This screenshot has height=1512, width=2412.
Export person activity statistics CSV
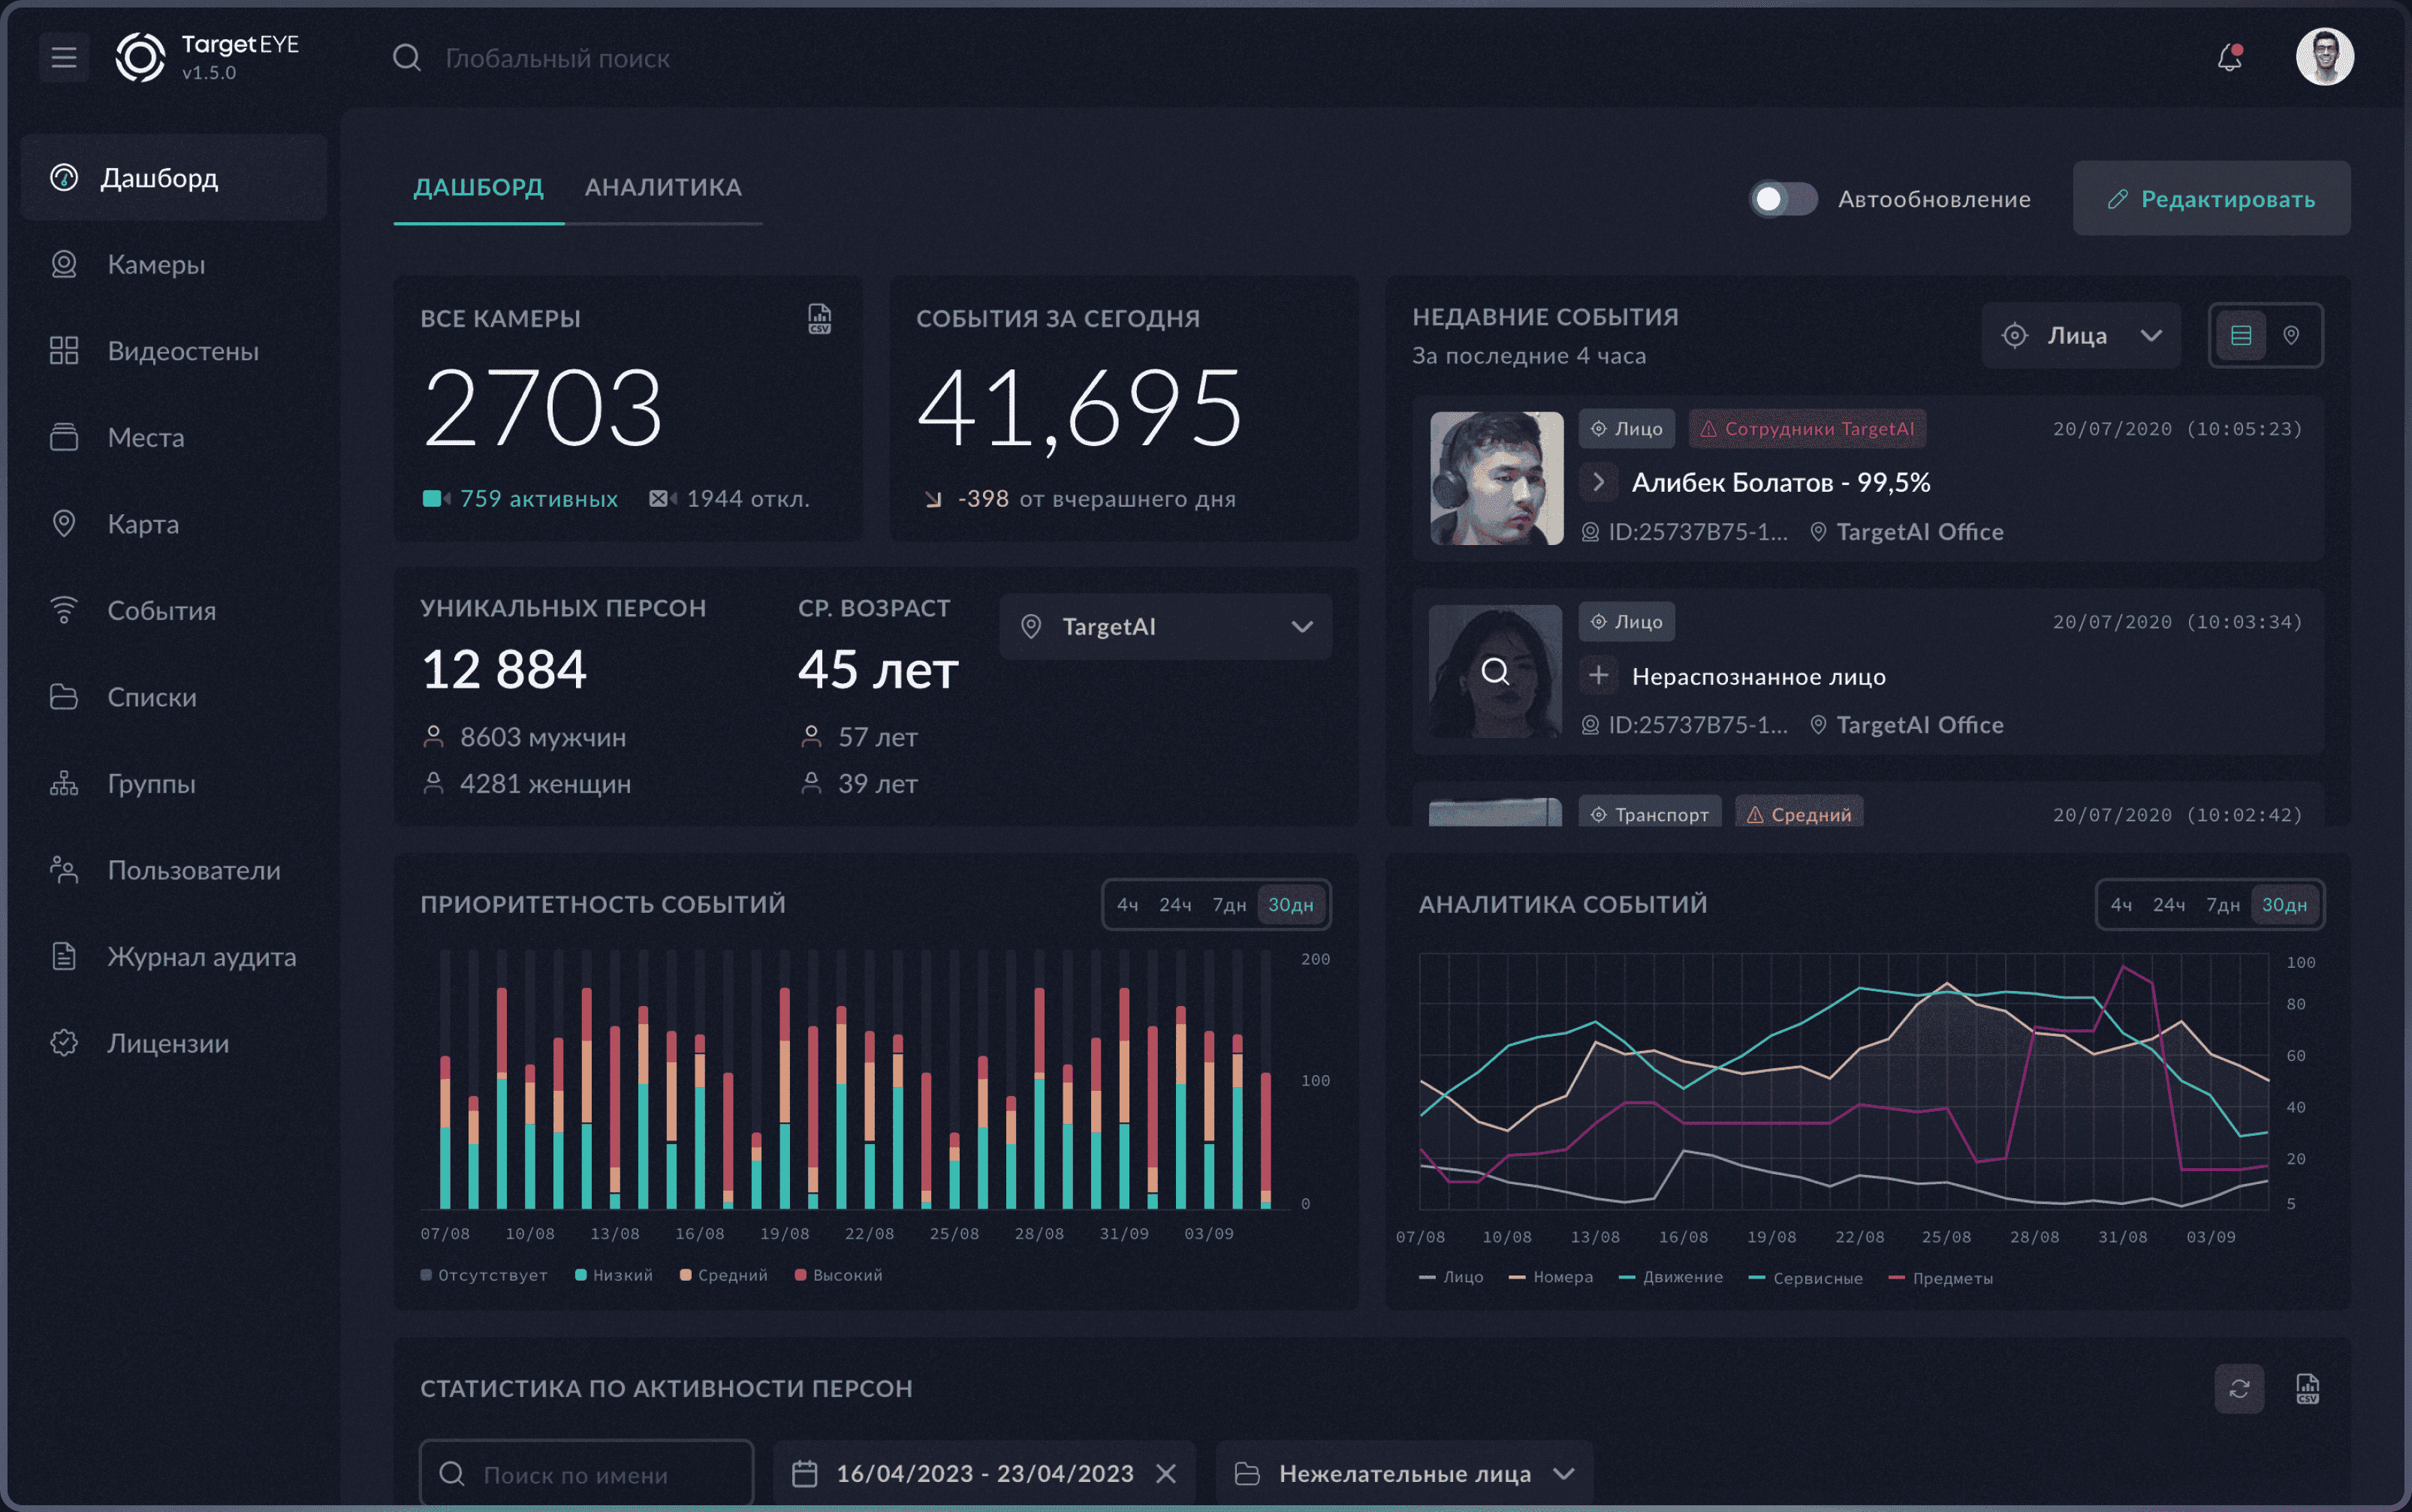click(2307, 1388)
